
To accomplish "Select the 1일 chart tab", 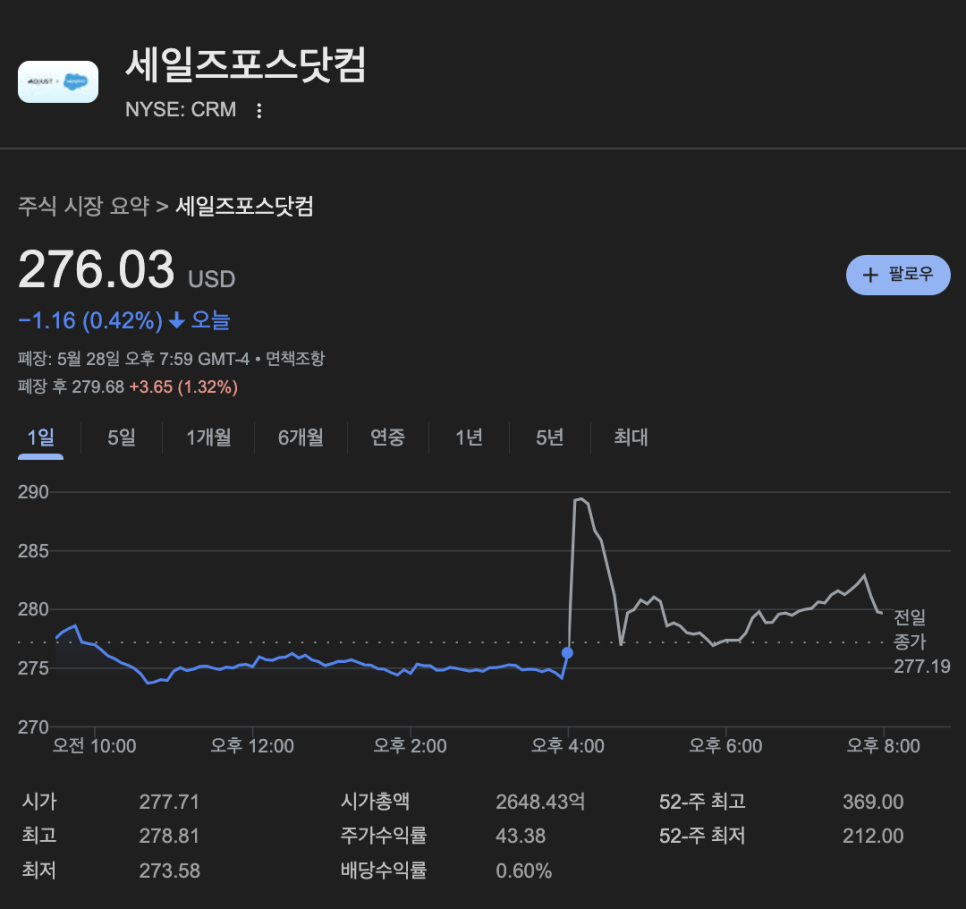I will pyautogui.click(x=41, y=438).
